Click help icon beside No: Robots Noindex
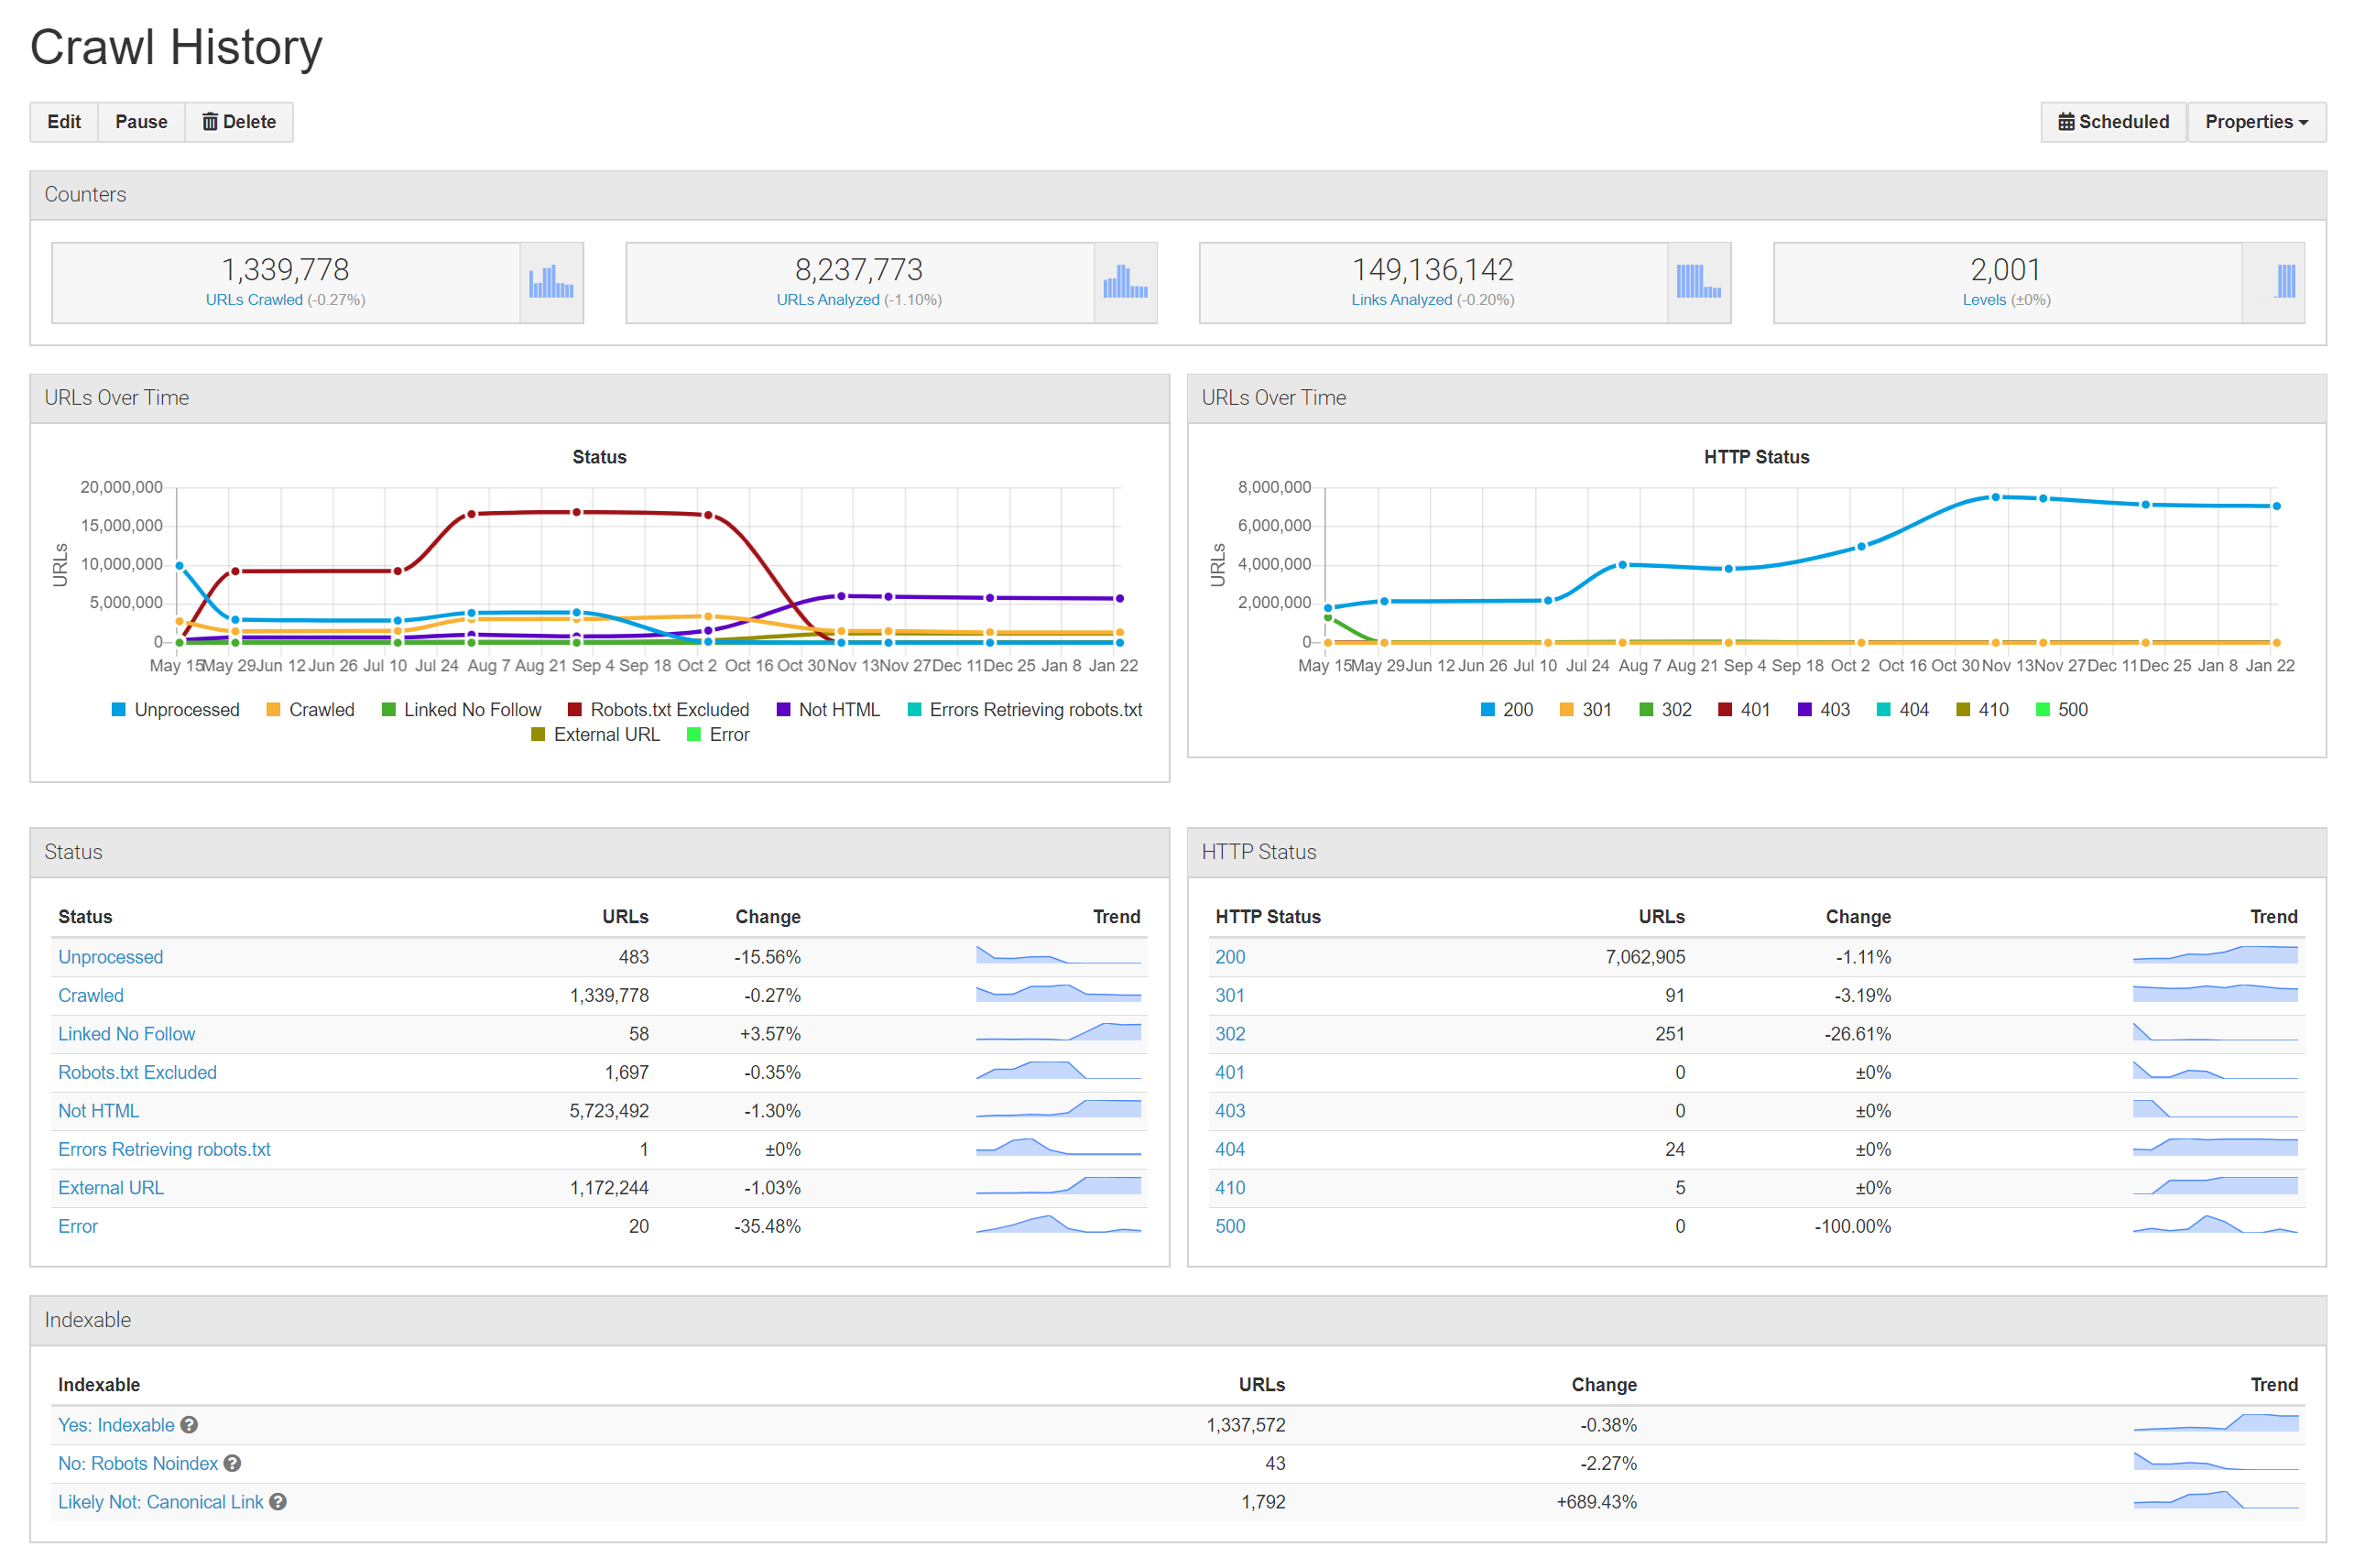The width and height of the screenshot is (2354, 1568). tap(232, 1463)
